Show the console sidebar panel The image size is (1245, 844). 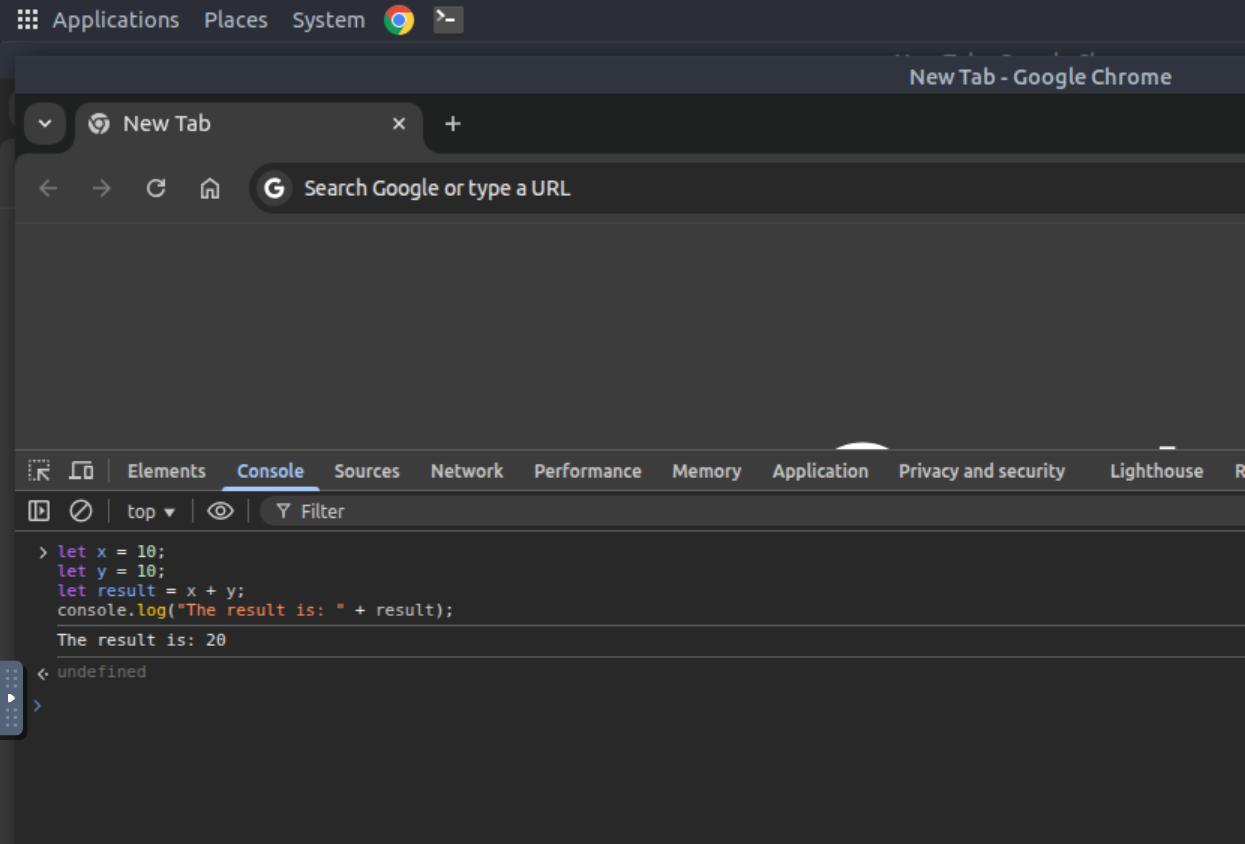pyautogui.click(x=39, y=511)
